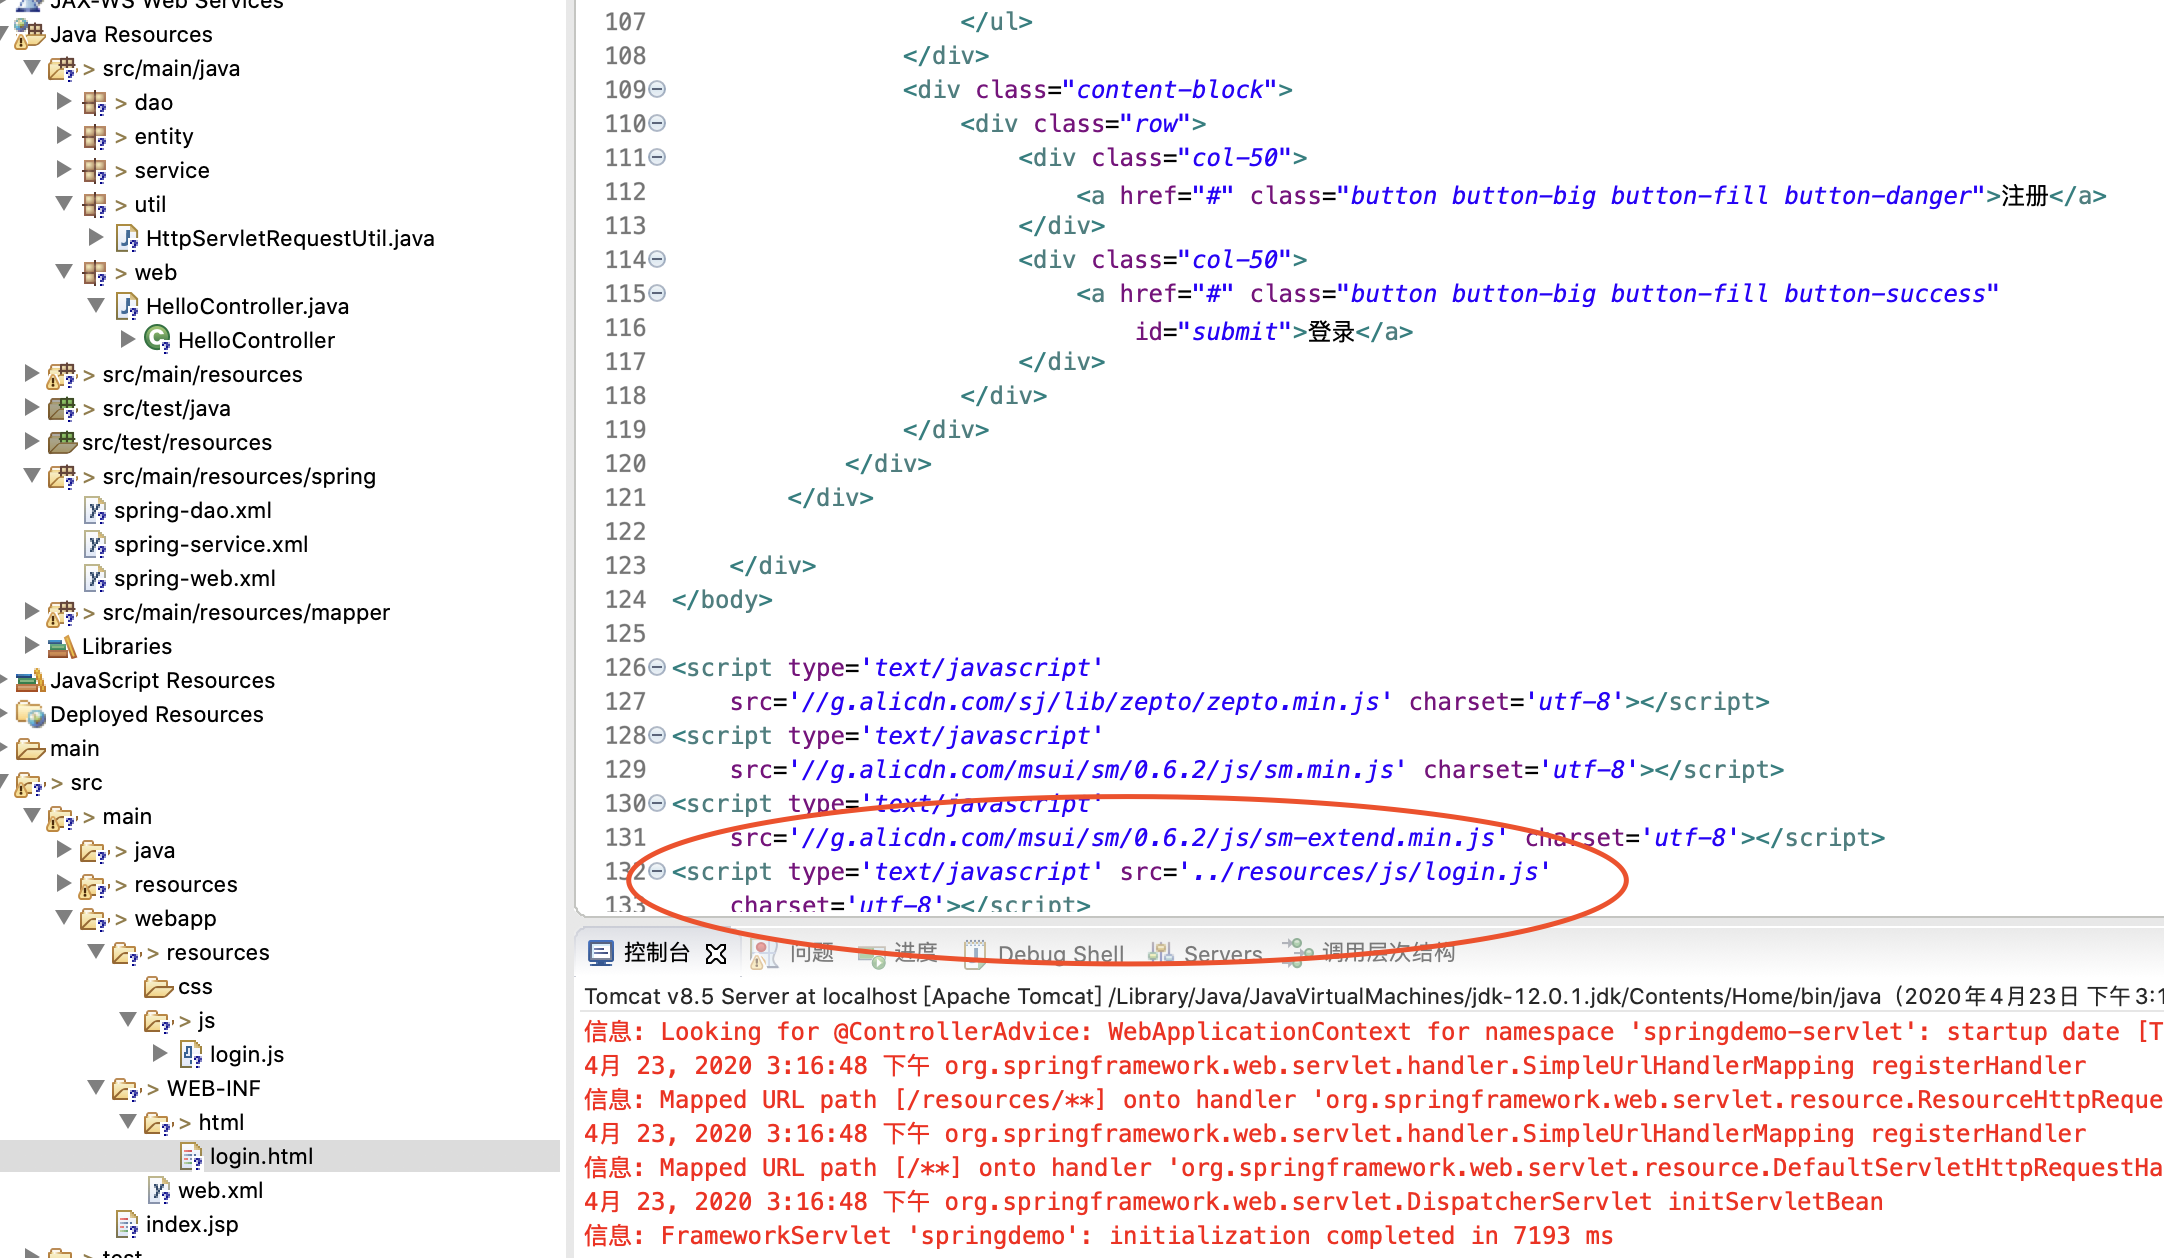Collapse the util package node
Image resolution: width=2164 pixels, height=1258 pixels.
coord(64,204)
